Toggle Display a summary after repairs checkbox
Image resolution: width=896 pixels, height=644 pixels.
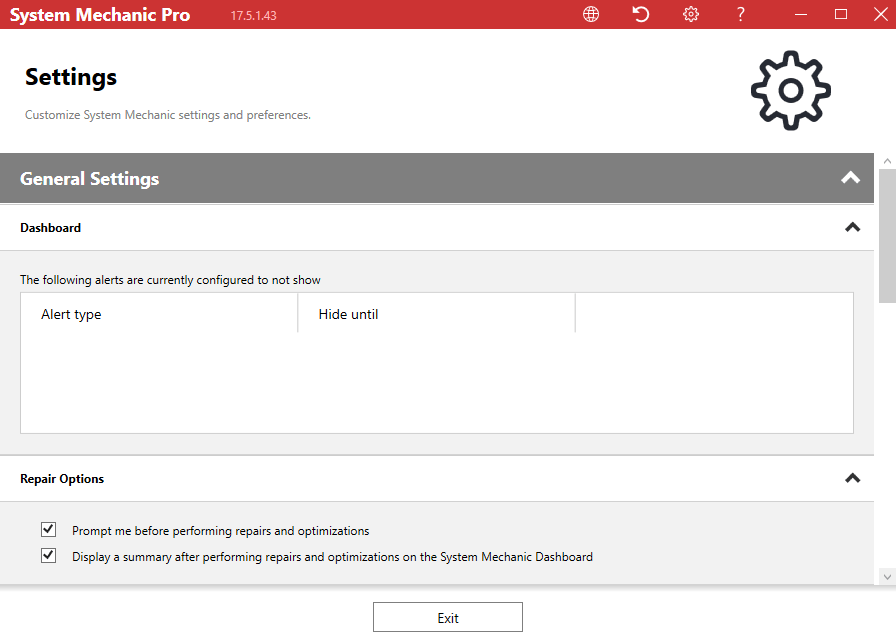tap(48, 555)
